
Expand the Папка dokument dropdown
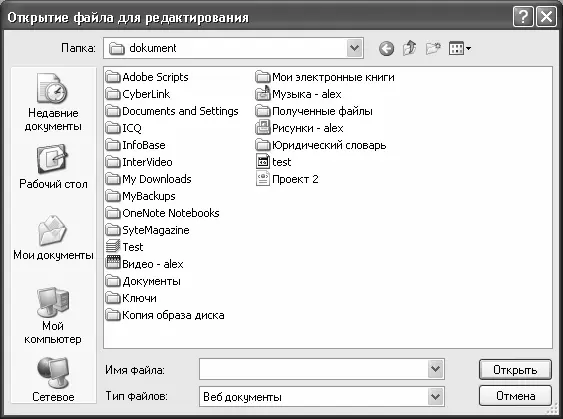tap(355, 48)
